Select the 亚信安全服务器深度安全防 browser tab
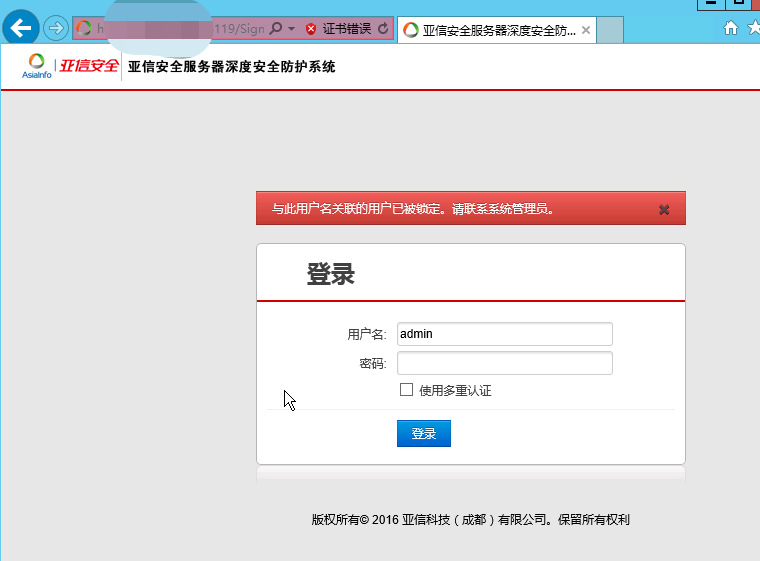Image resolution: width=760 pixels, height=561 pixels. point(497,31)
